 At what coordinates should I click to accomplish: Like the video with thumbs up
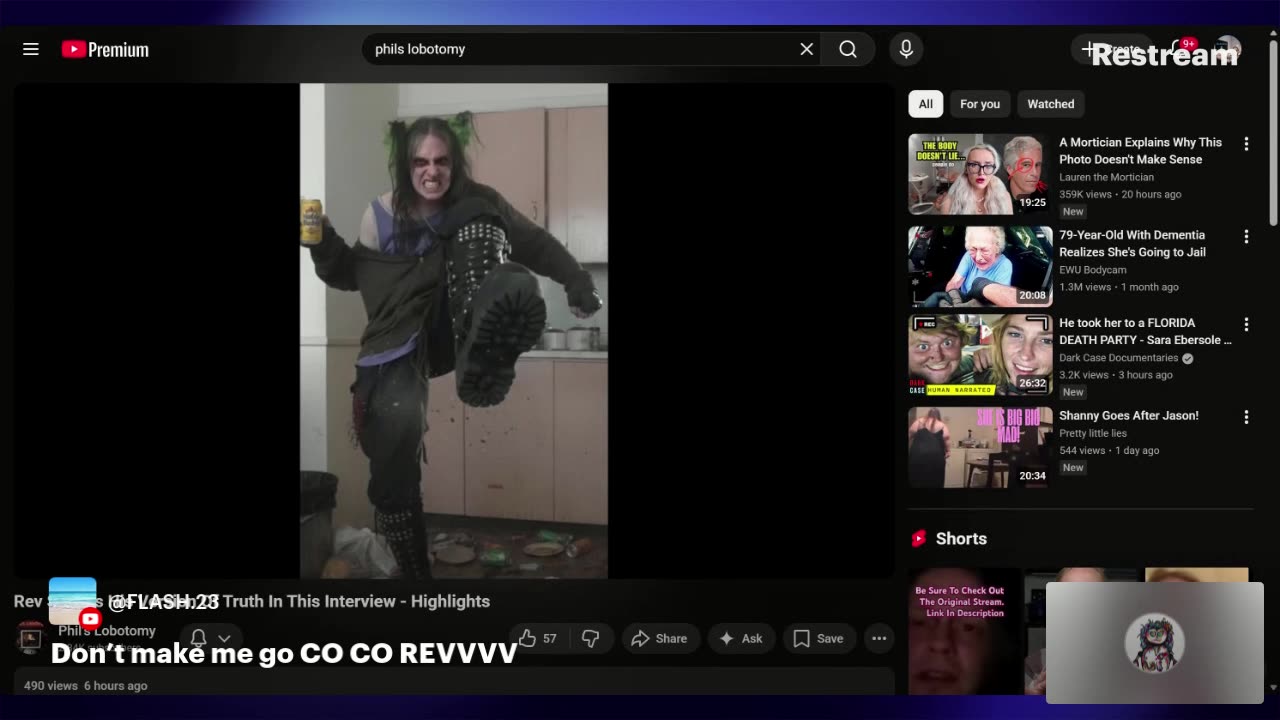click(538, 638)
